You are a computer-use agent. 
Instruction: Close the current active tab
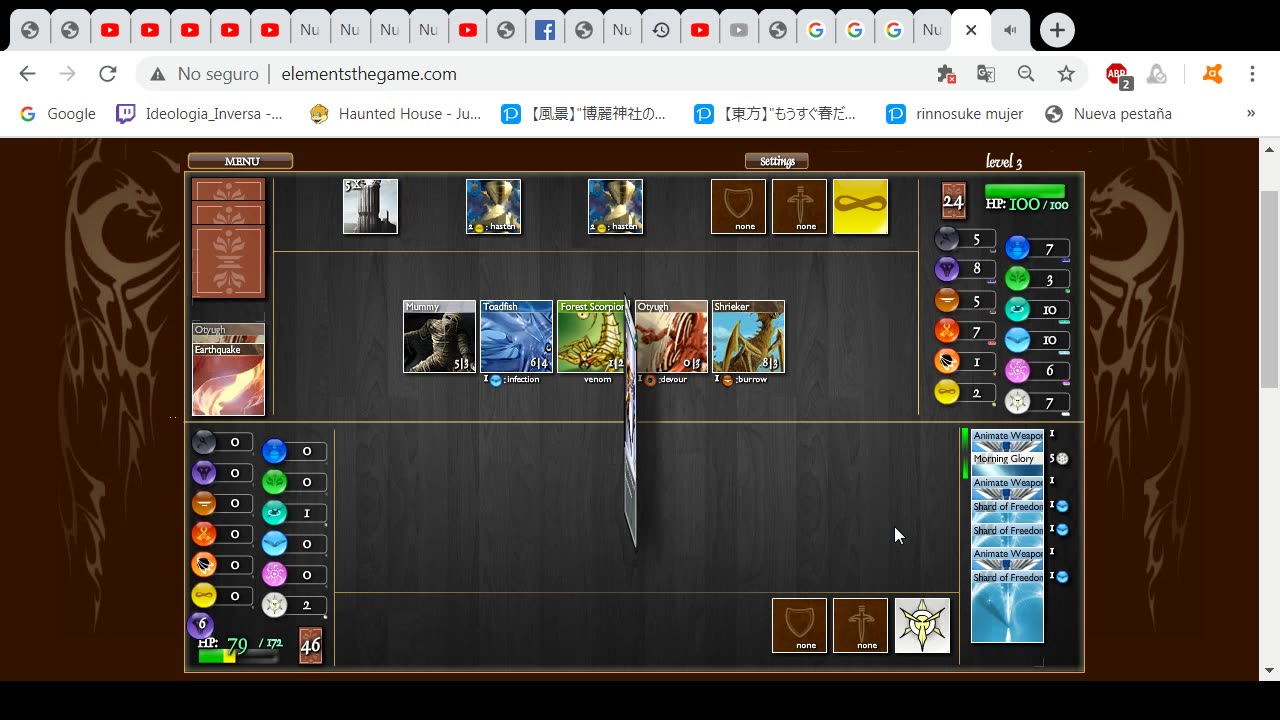coord(970,30)
